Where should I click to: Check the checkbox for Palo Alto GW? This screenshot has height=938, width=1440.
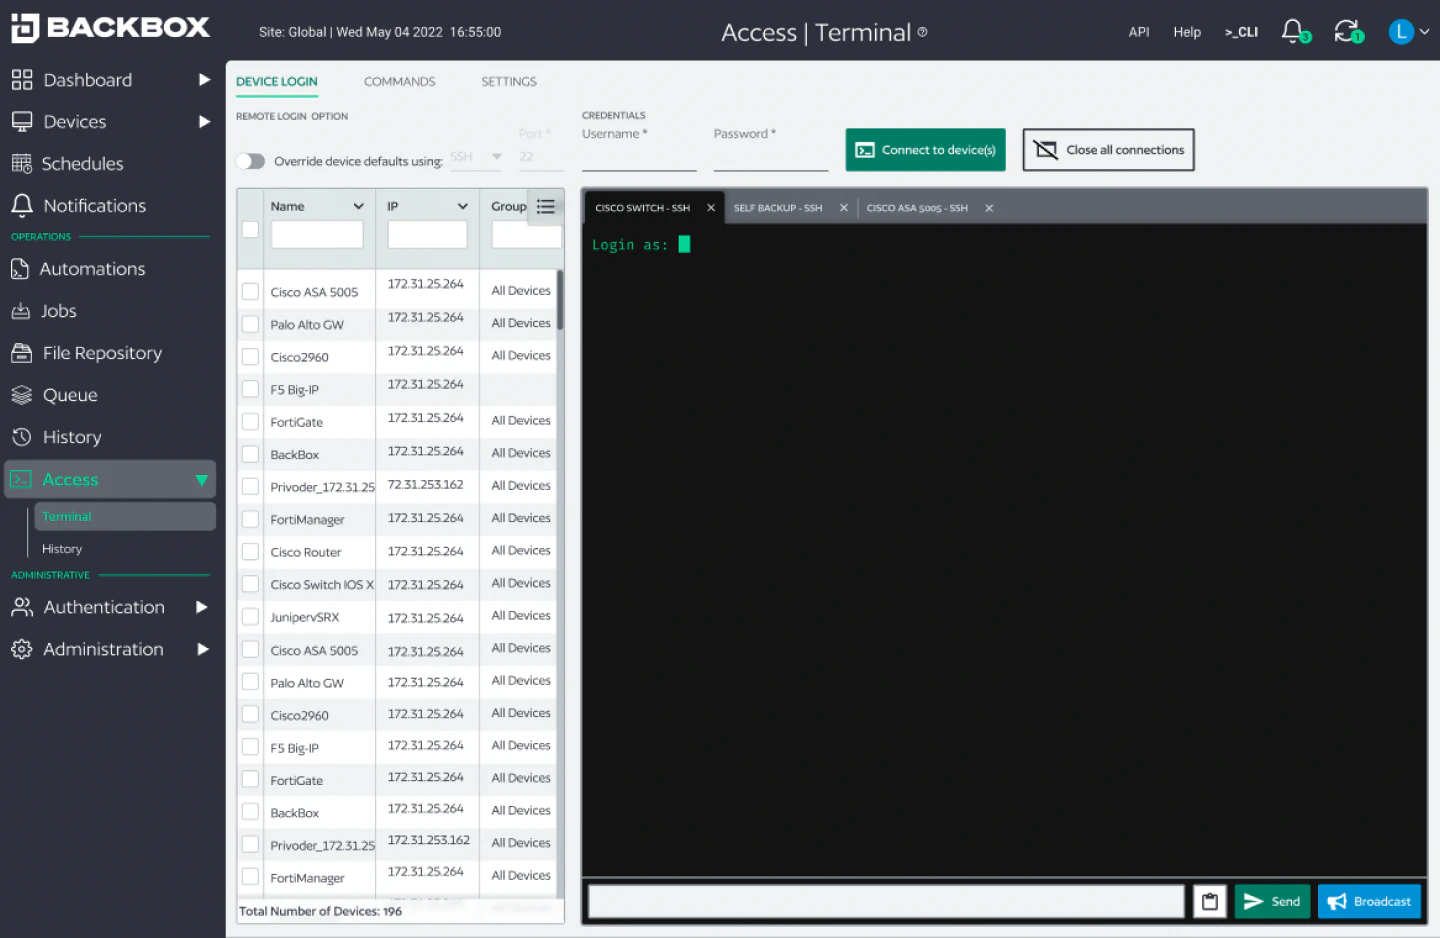pyautogui.click(x=250, y=323)
